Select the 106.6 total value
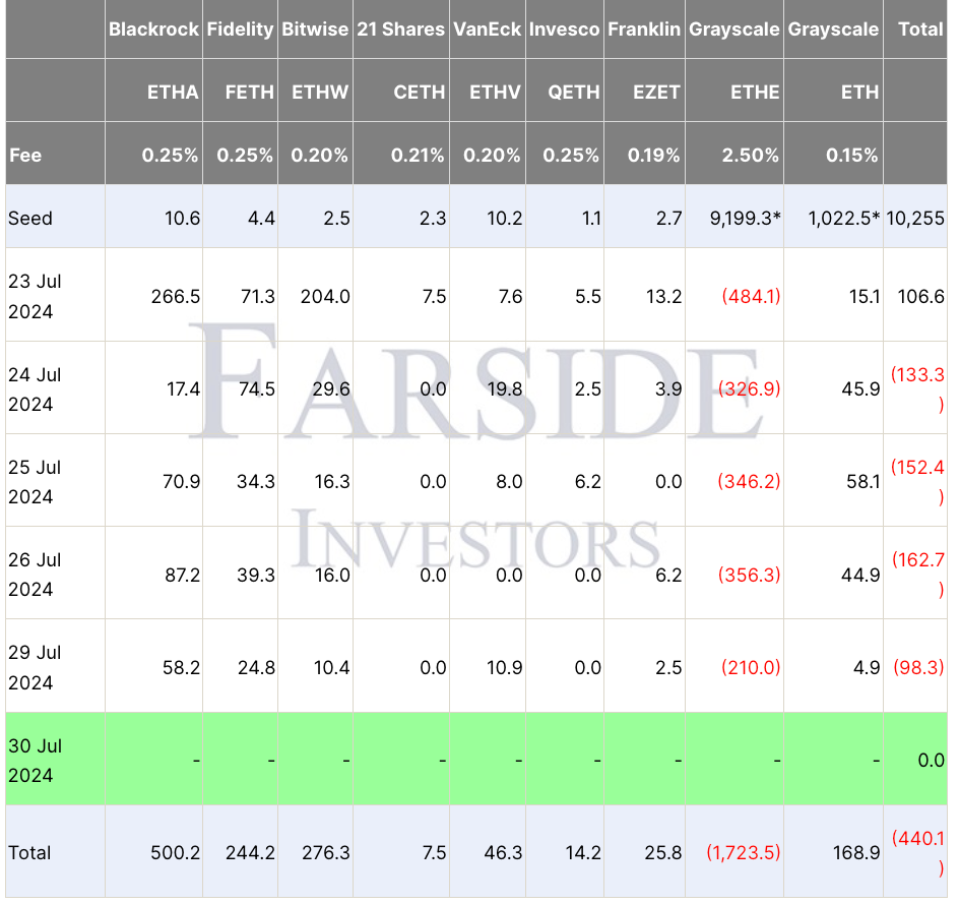Image resolution: width=954 pixels, height=898 pixels. [x=921, y=296]
